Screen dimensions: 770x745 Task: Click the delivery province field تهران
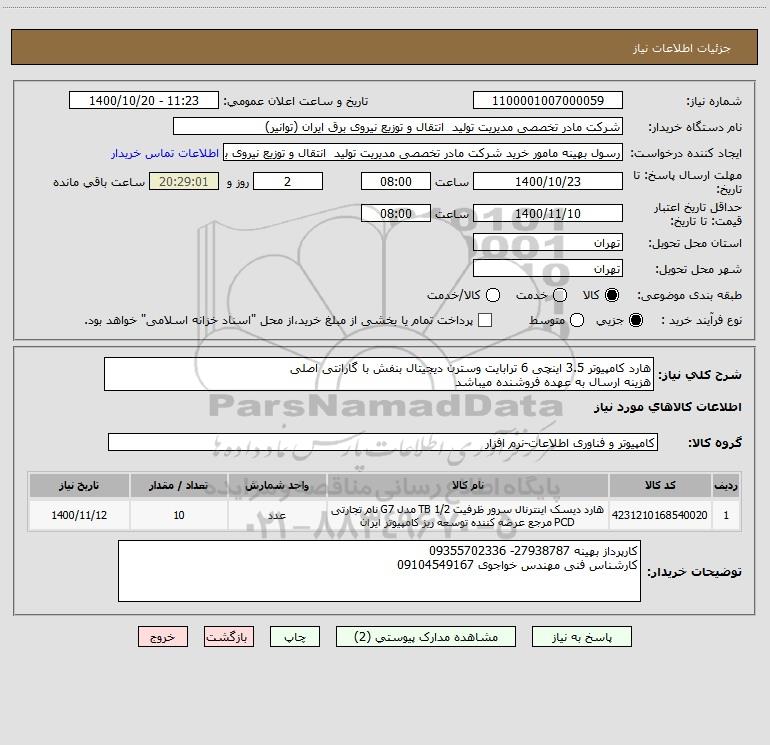[x=548, y=242]
